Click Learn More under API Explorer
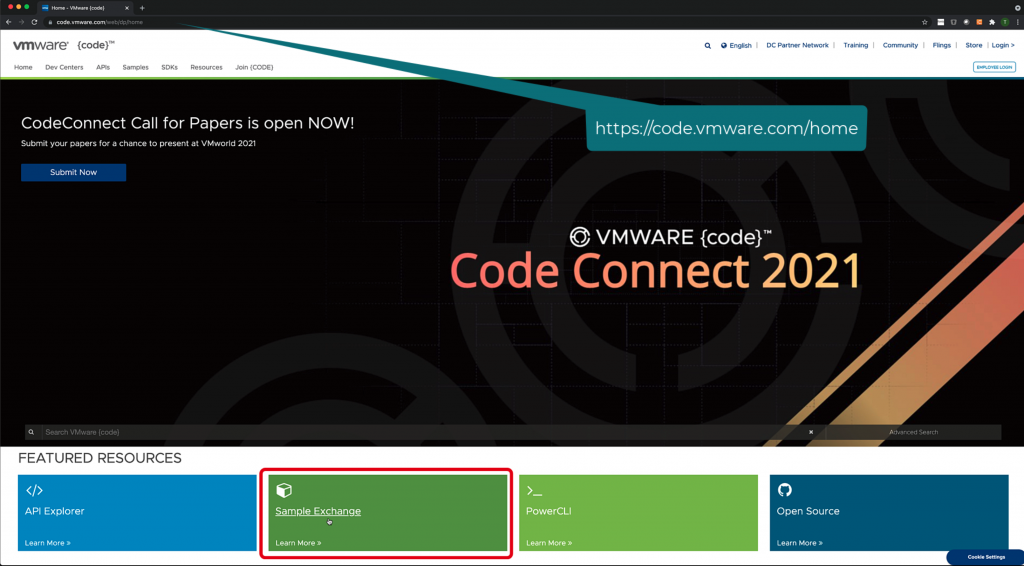The height and width of the screenshot is (566, 1024). coord(48,543)
